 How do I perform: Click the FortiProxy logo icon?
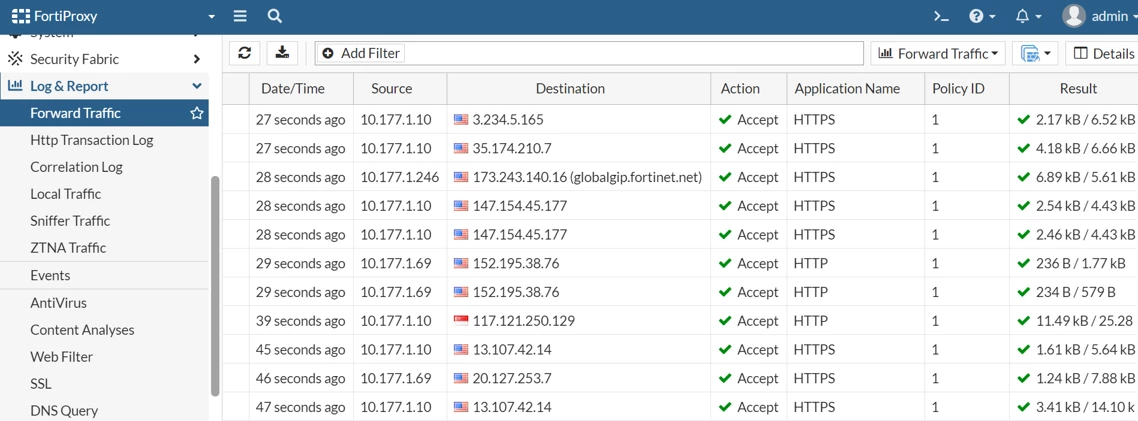tap(20, 16)
